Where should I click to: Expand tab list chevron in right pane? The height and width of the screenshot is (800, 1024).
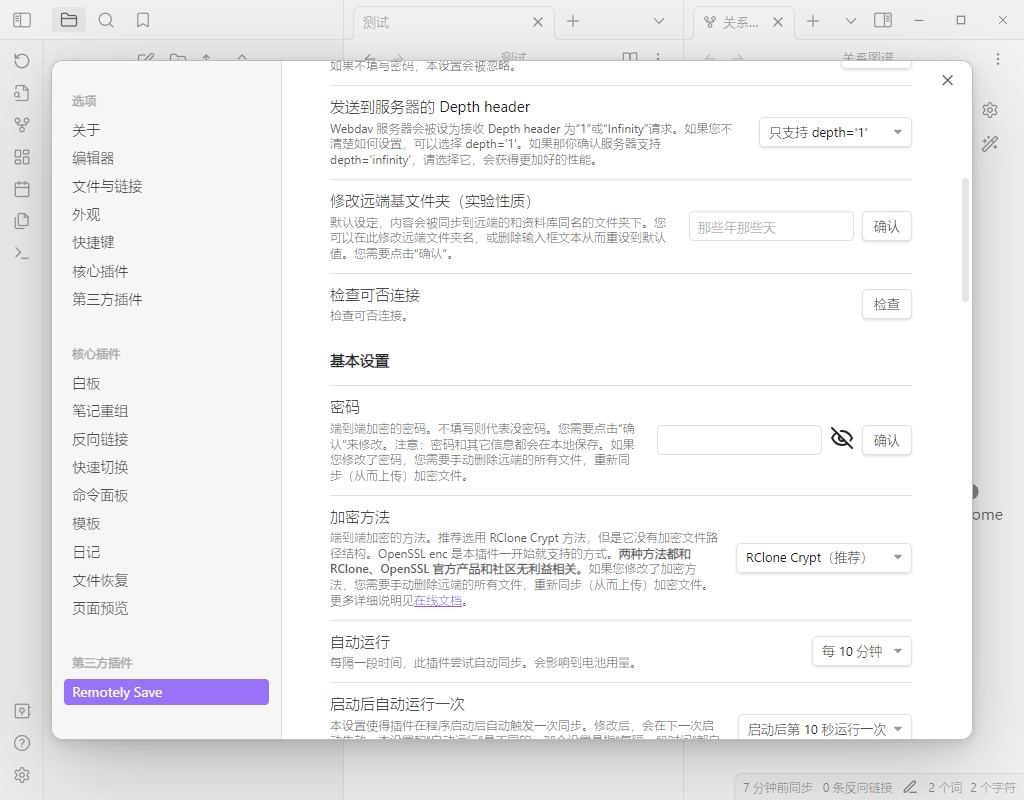pyautogui.click(x=850, y=21)
